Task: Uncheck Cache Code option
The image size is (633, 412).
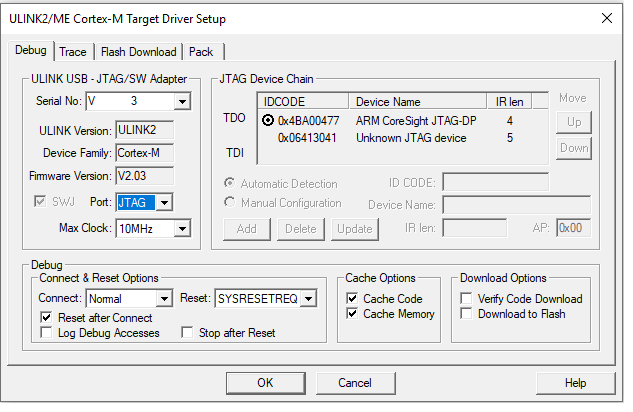Action: coord(352,299)
